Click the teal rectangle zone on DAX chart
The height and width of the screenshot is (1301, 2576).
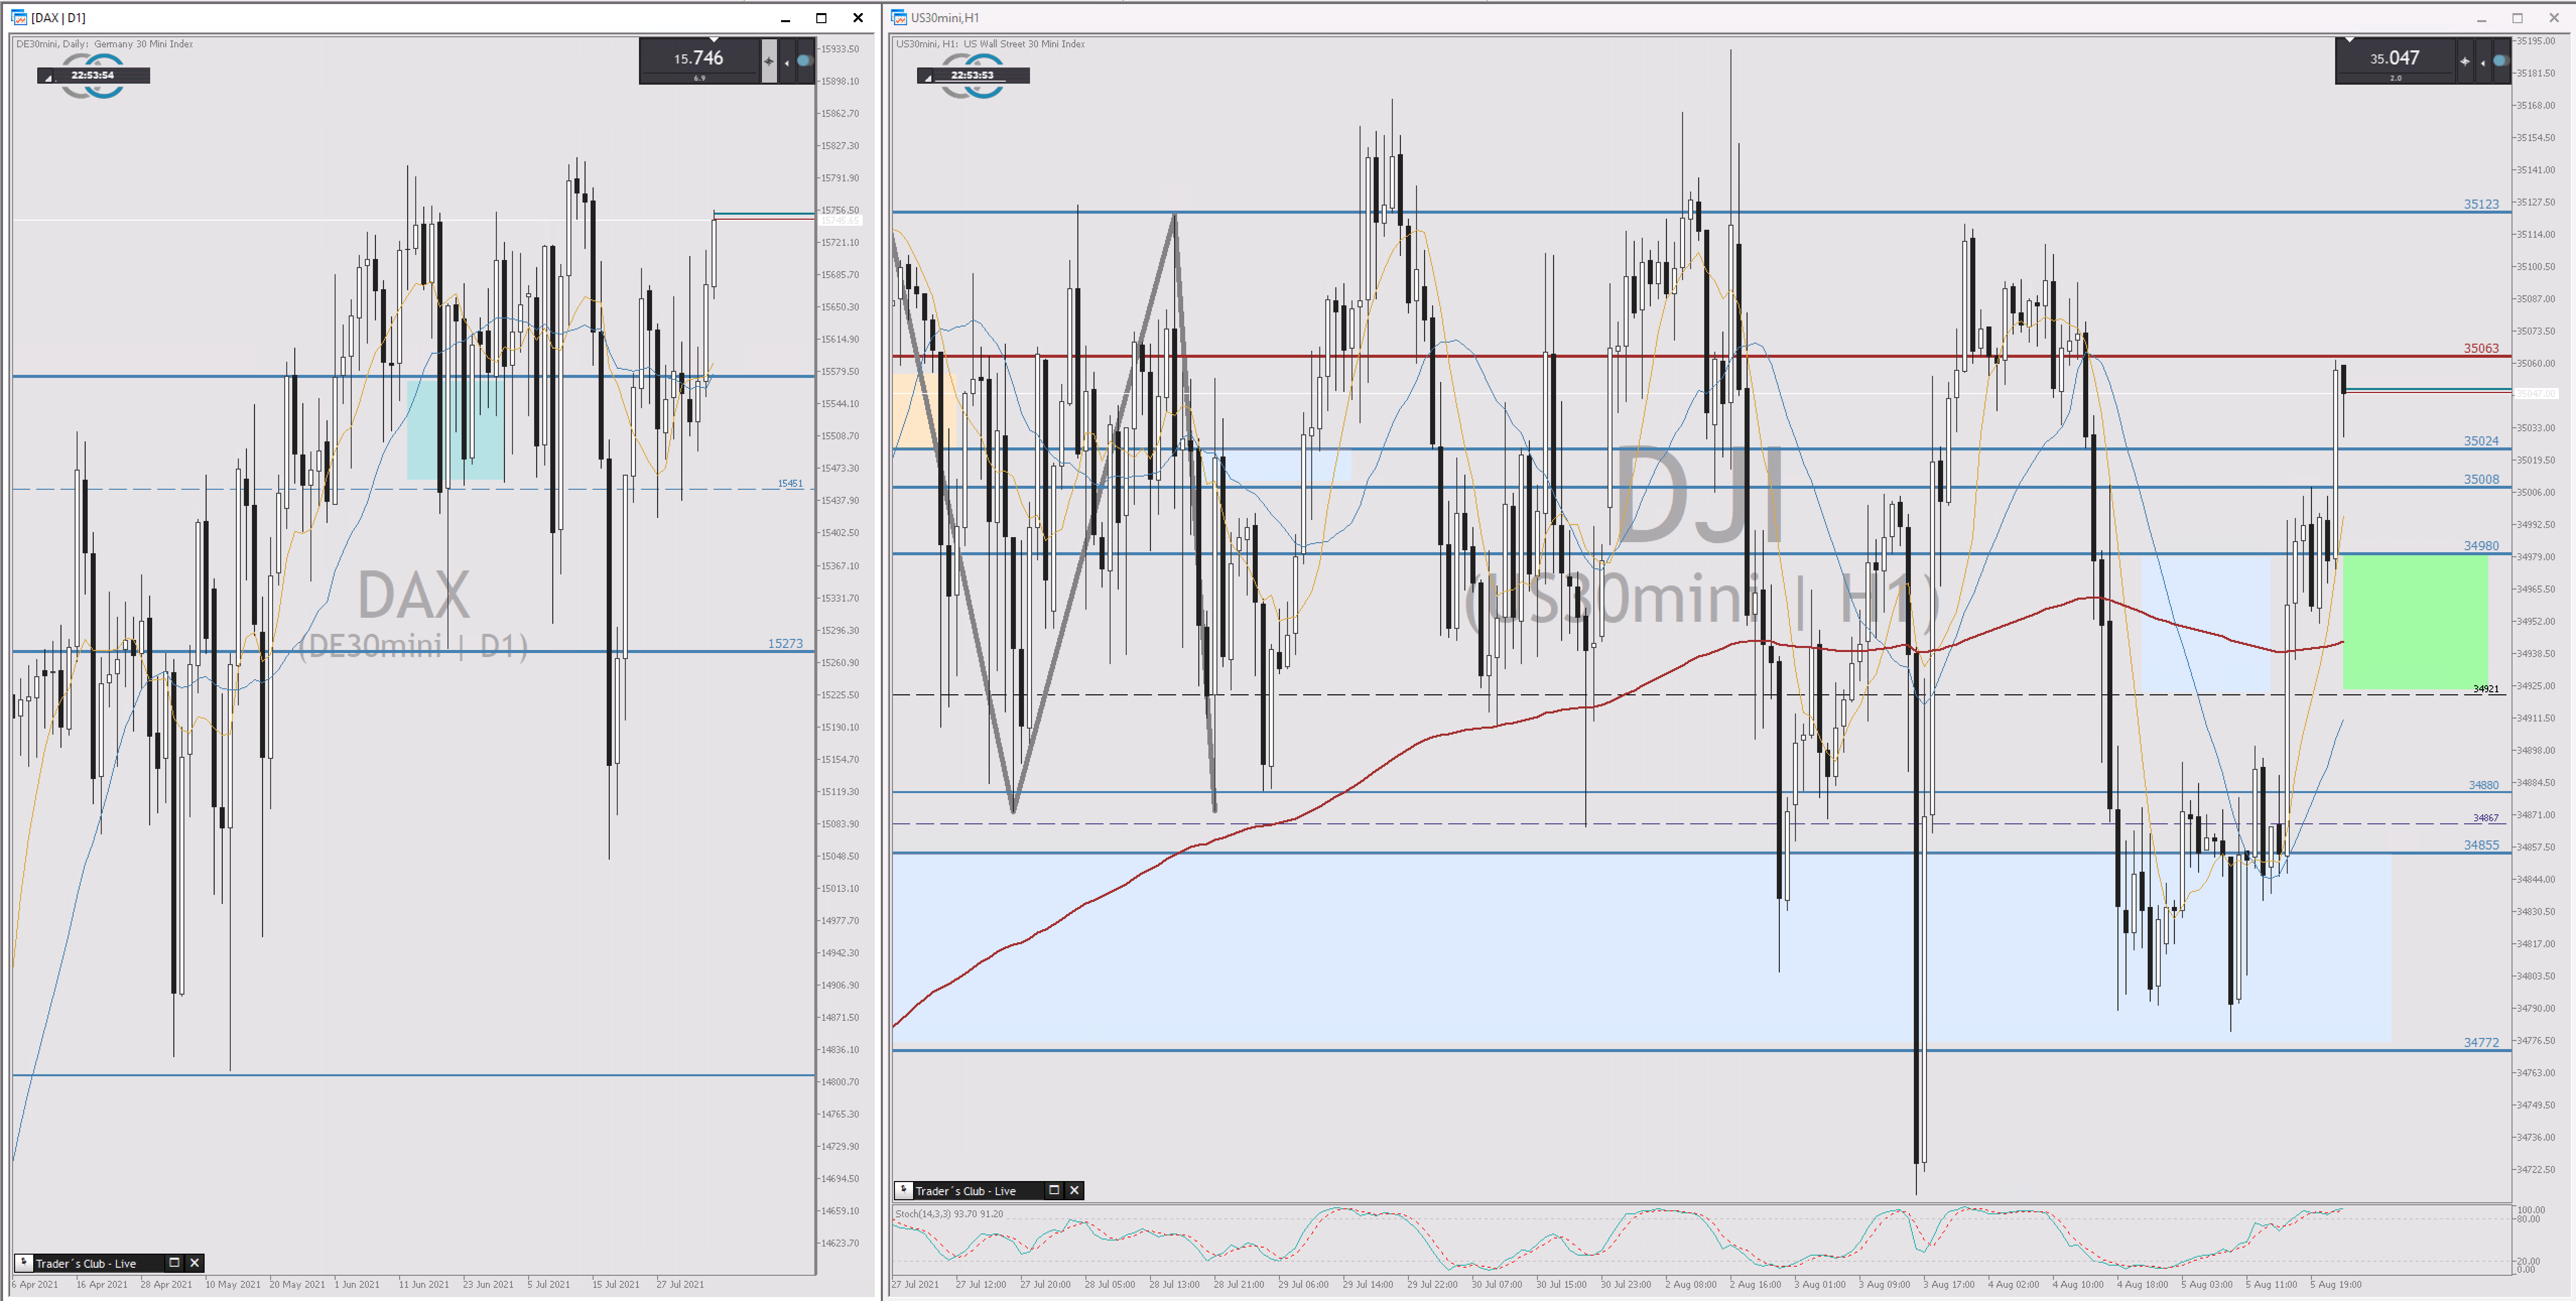tap(455, 429)
